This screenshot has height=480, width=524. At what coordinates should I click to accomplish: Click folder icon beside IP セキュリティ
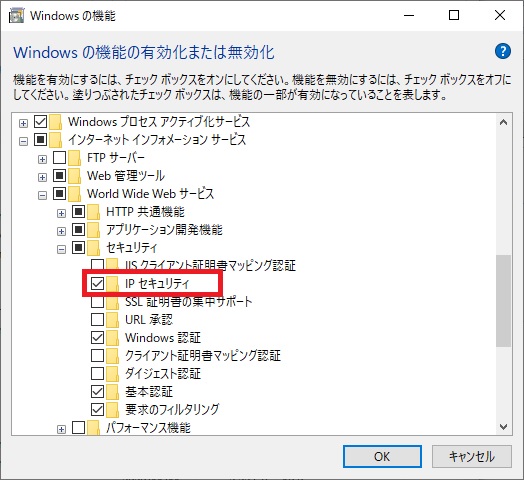[113, 284]
